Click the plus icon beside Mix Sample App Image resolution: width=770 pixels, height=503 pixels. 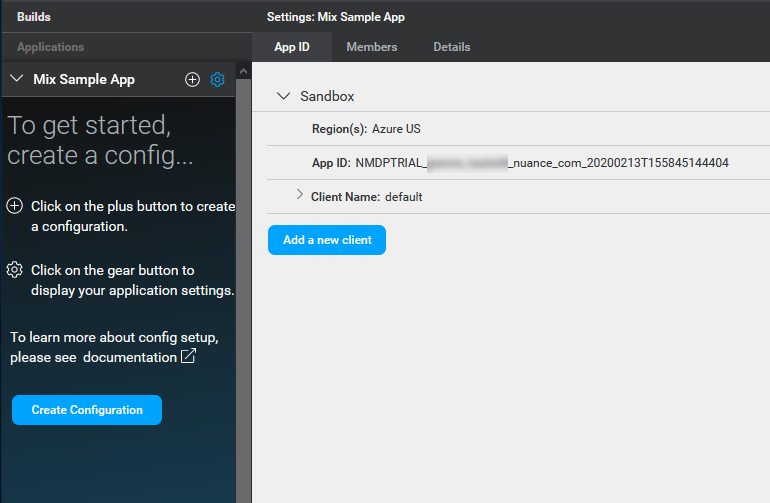(x=193, y=79)
